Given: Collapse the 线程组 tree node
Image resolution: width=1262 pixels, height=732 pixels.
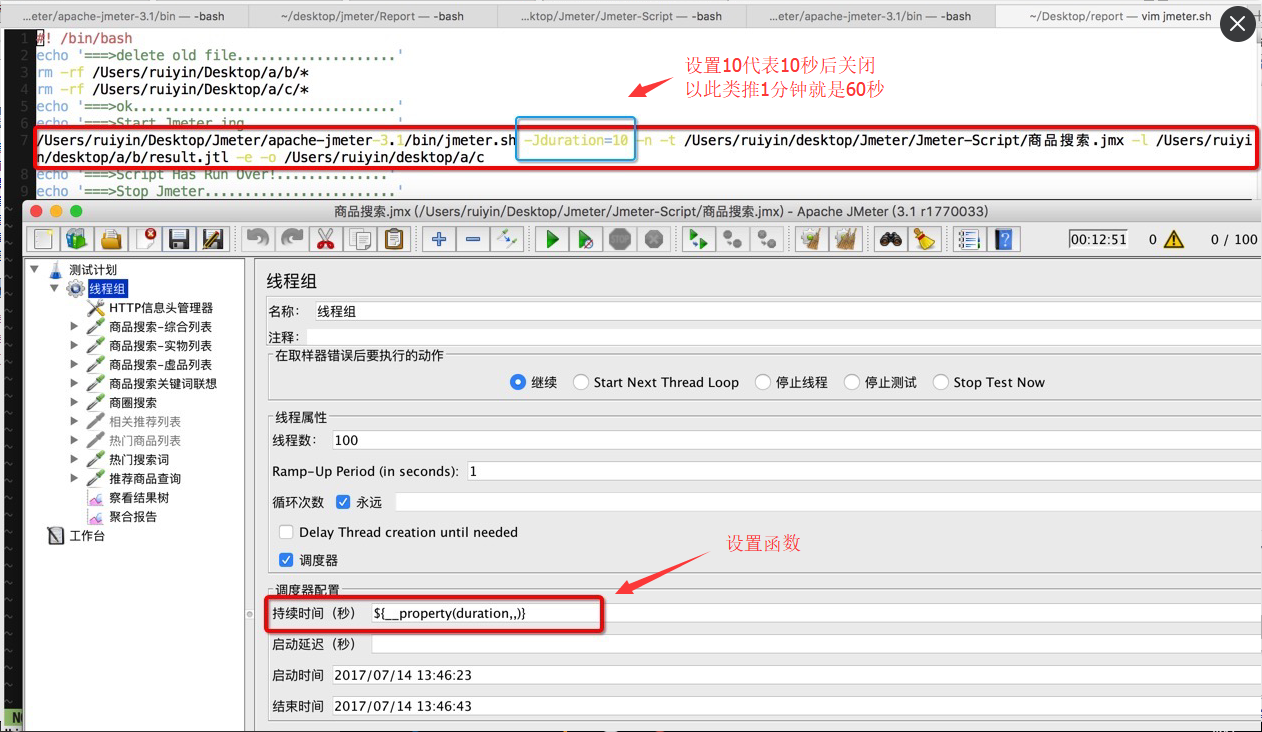Looking at the screenshot, I should 54,288.
